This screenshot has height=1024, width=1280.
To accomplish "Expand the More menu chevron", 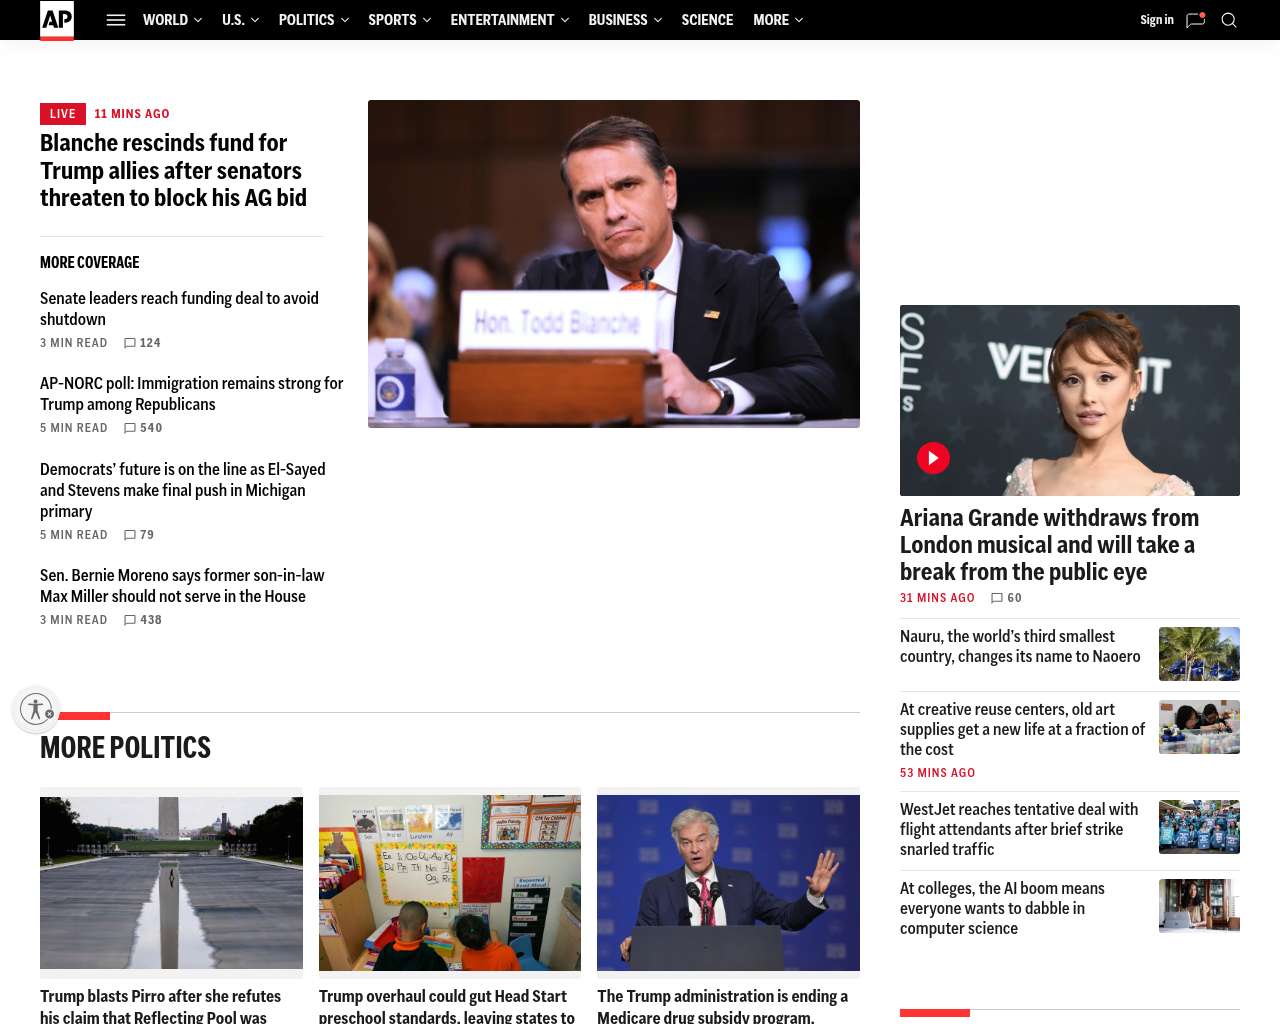I will pos(799,20).
